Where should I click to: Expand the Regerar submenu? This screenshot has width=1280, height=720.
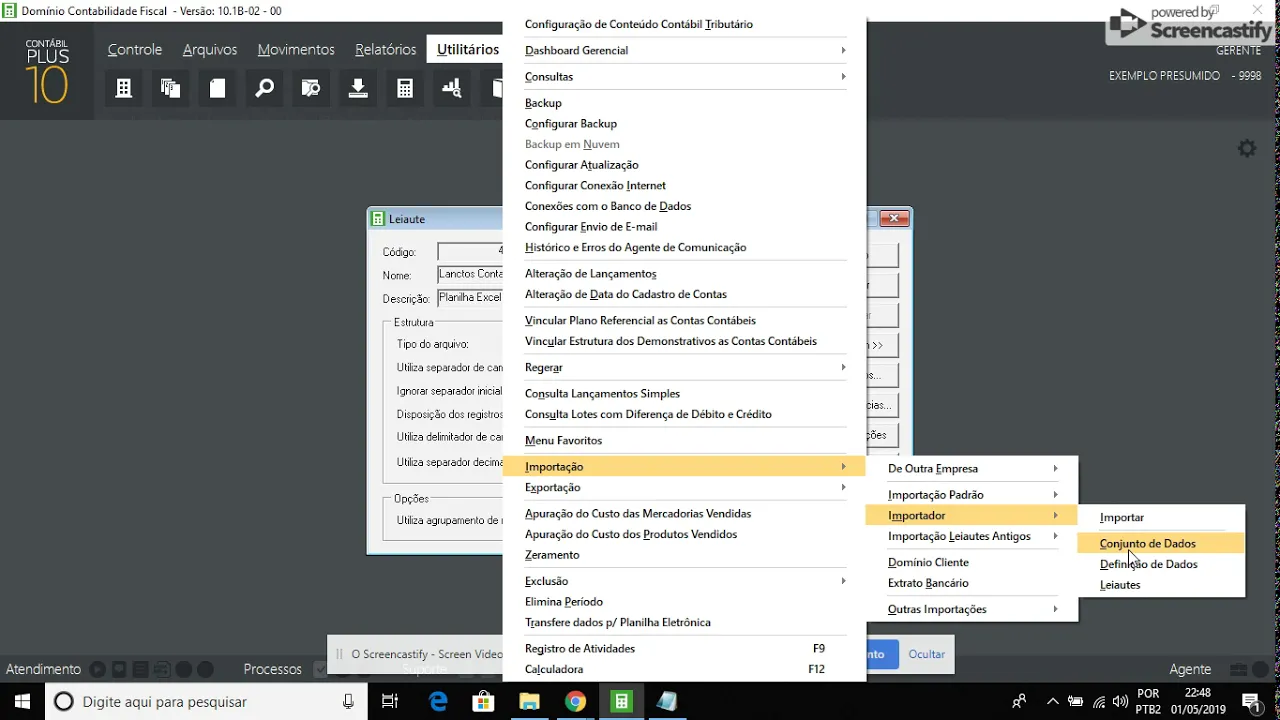click(x=685, y=367)
